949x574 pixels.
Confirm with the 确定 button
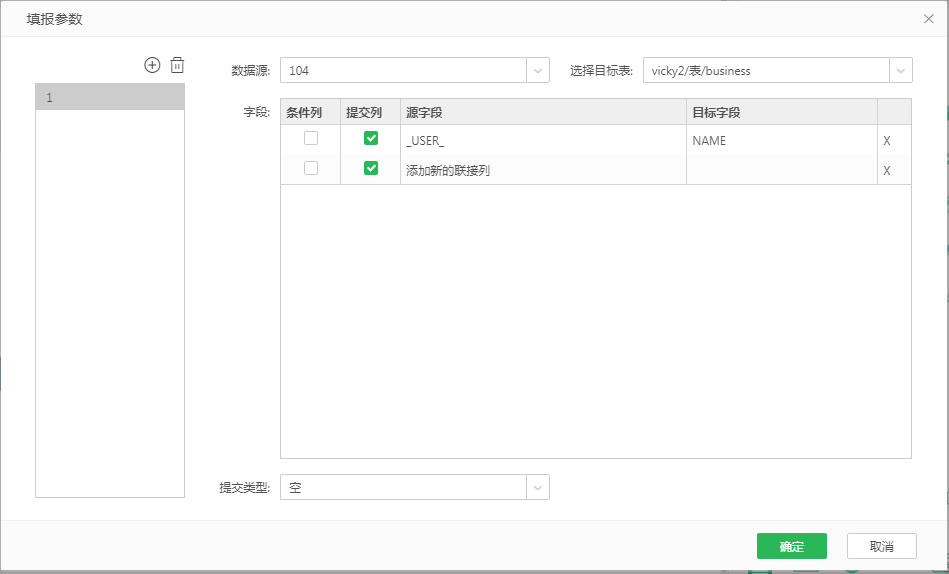click(x=792, y=546)
